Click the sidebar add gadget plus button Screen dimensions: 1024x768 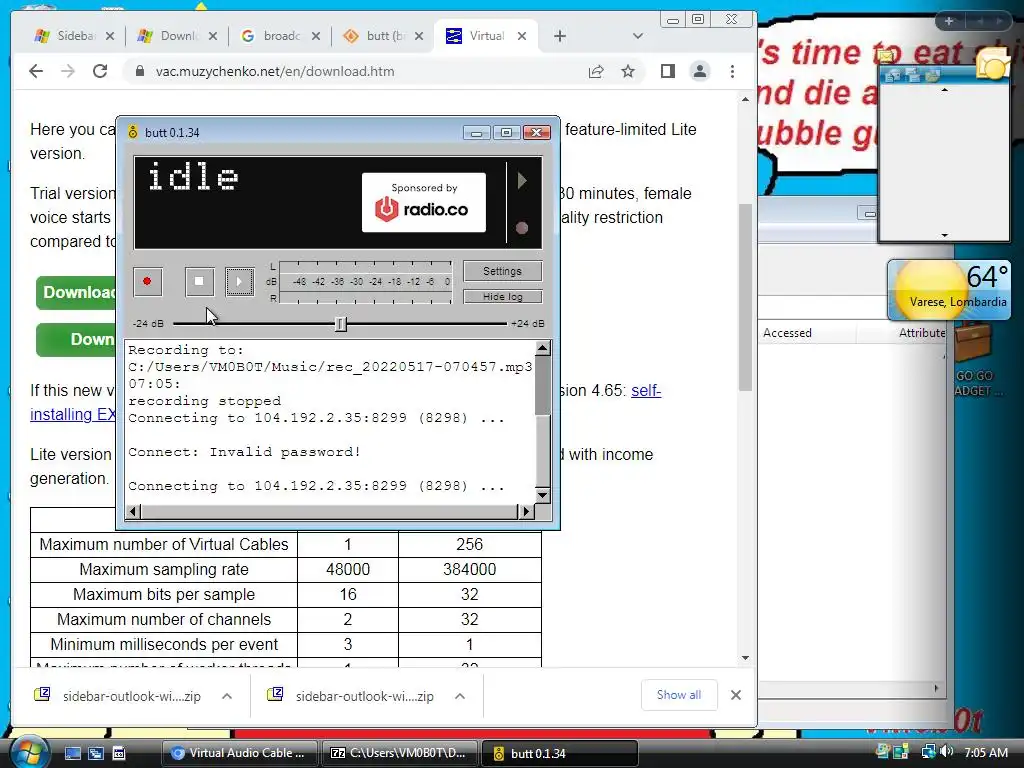[949, 21]
